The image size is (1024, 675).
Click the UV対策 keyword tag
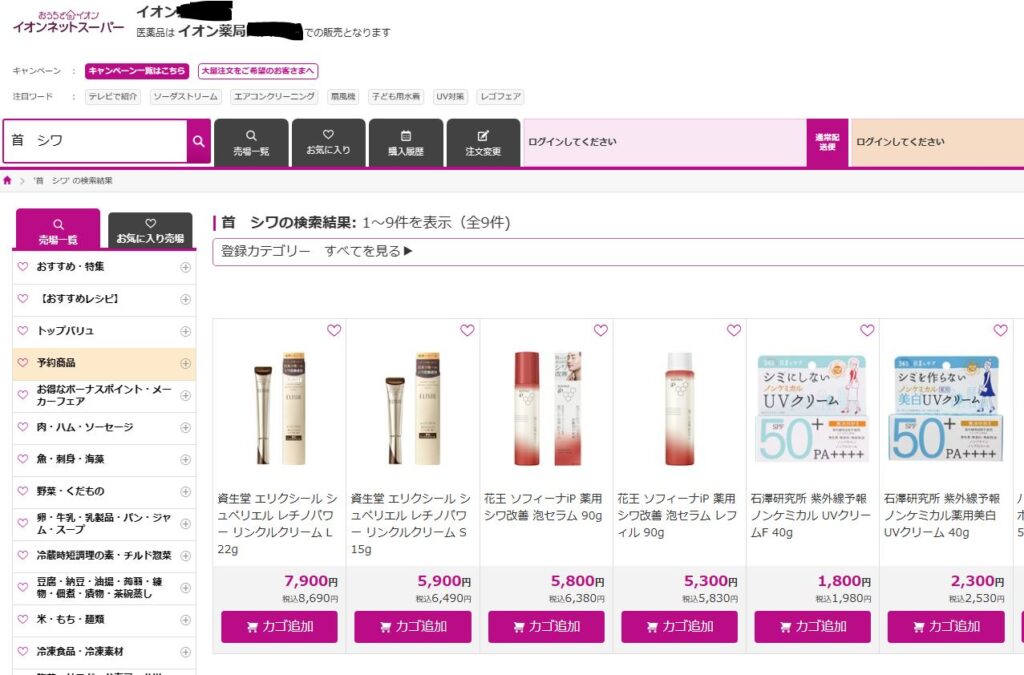pos(450,97)
